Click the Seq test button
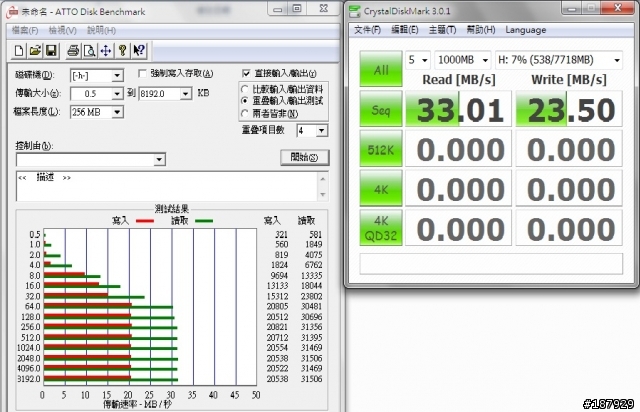The height and width of the screenshot is (412, 640). [x=381, y=109]
